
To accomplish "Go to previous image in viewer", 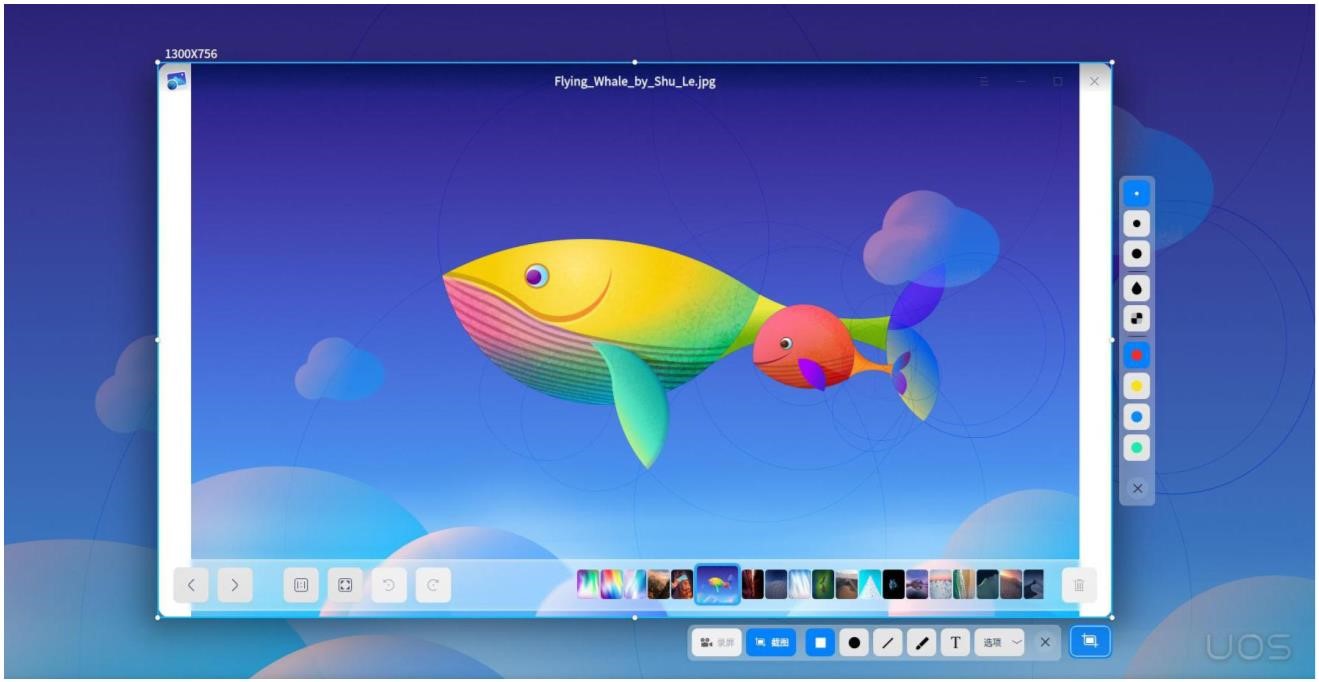I will click(x=191, y=585).
